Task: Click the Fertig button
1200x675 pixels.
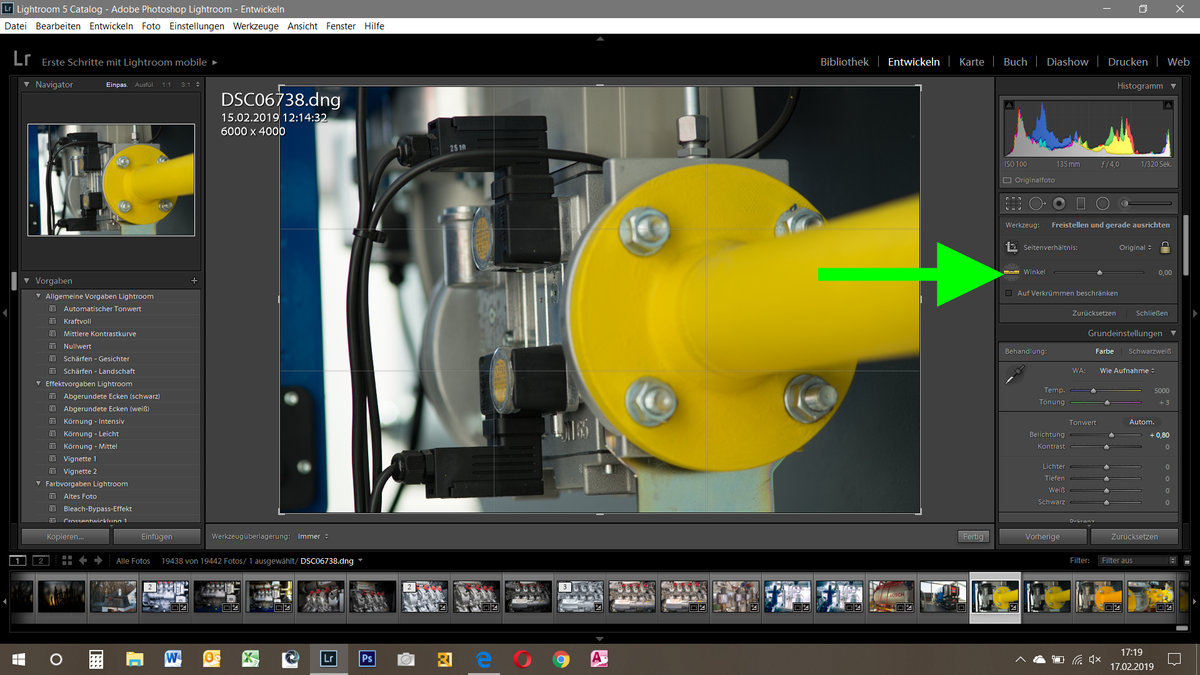Action: pos(971,536)
